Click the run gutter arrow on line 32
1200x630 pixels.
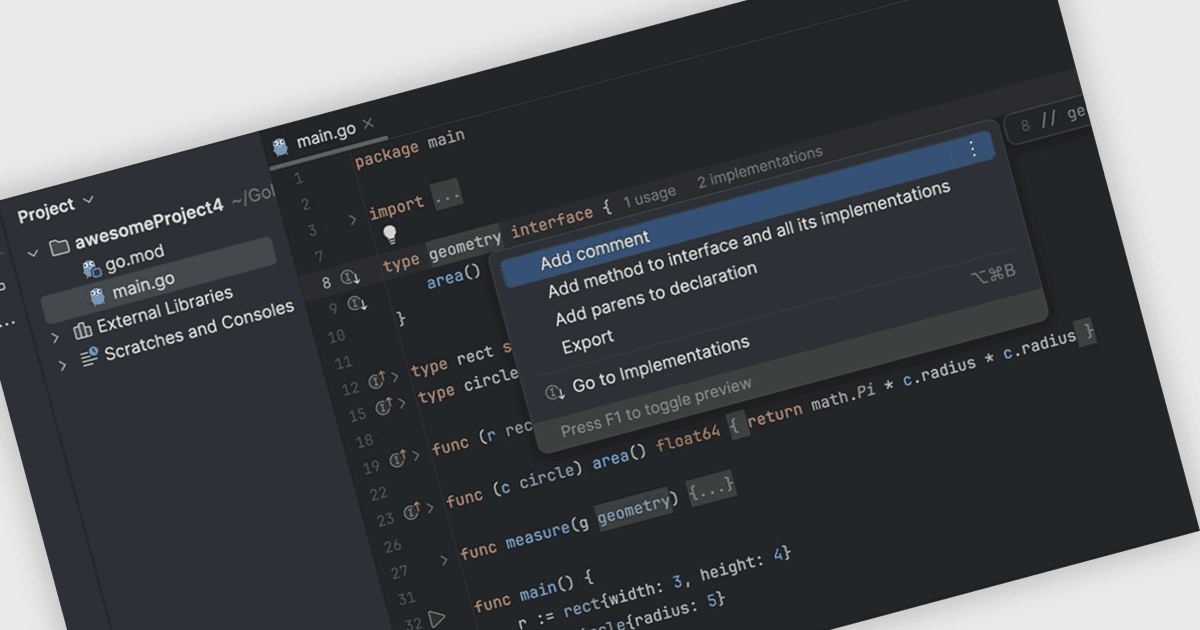coord(437,619)
